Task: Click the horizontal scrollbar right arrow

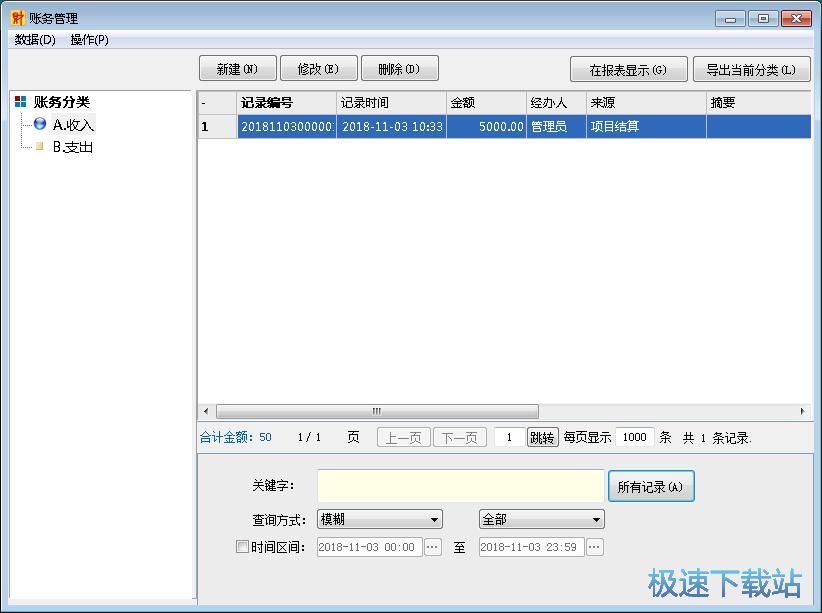Action: pos(802,411)
